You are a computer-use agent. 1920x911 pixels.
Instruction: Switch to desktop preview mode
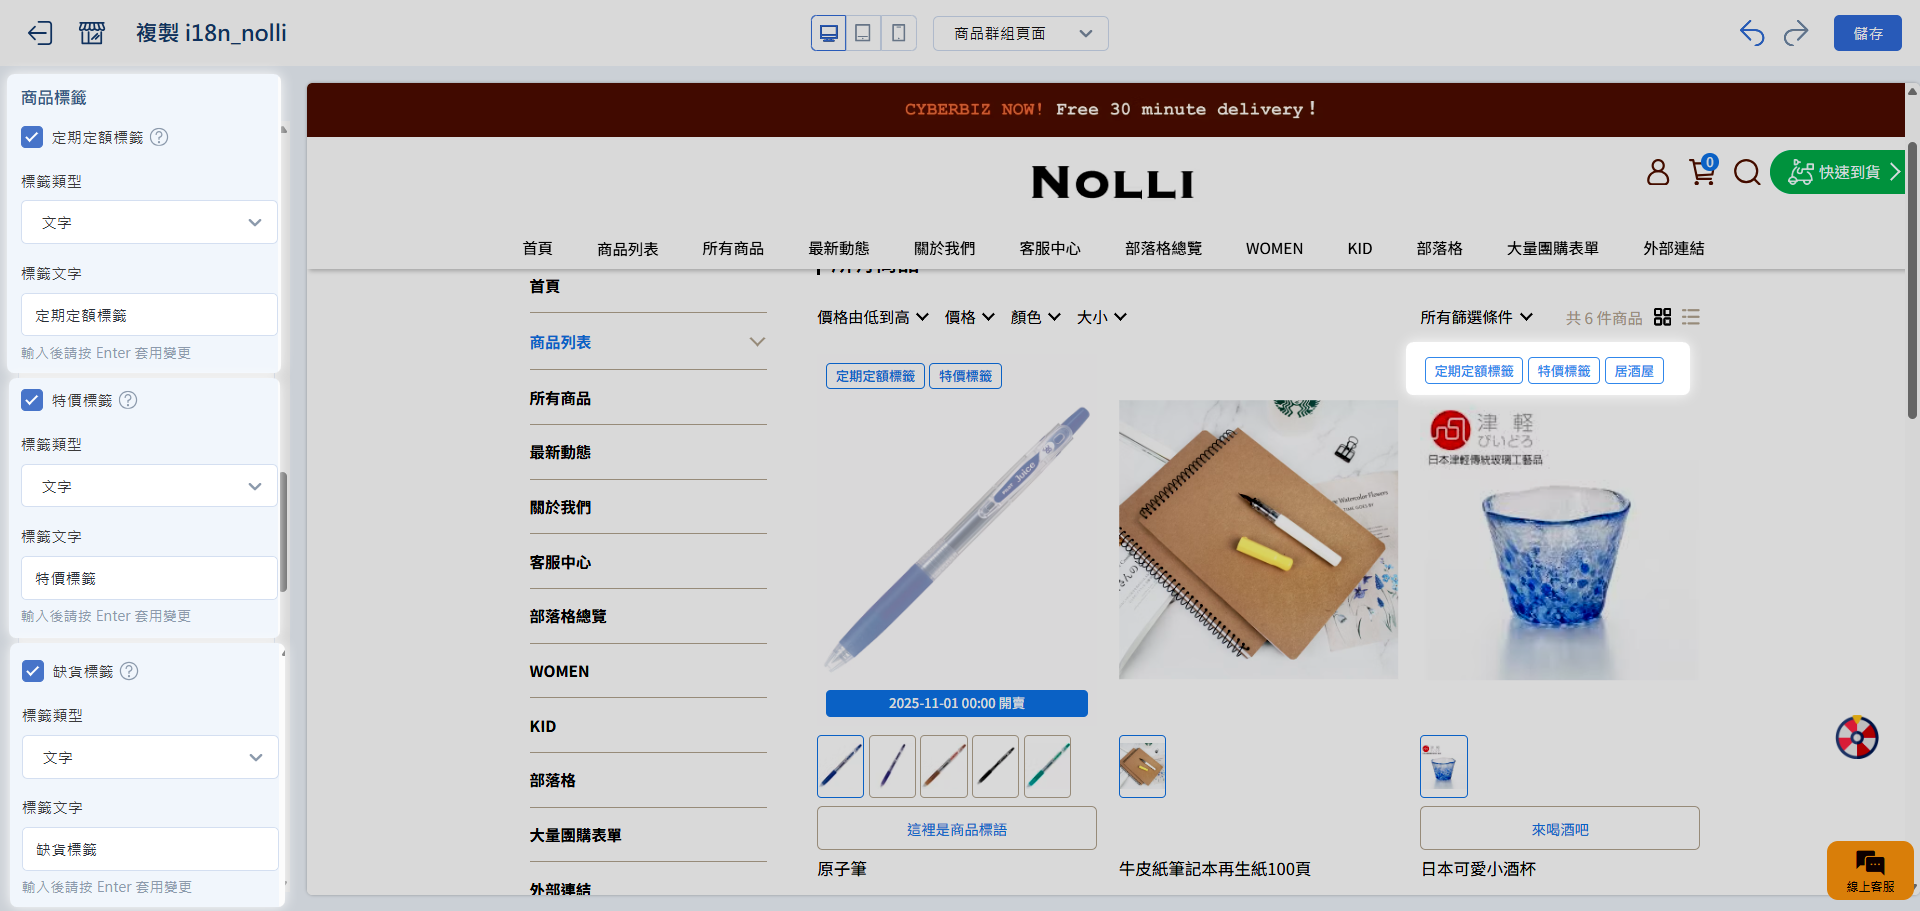828,33
